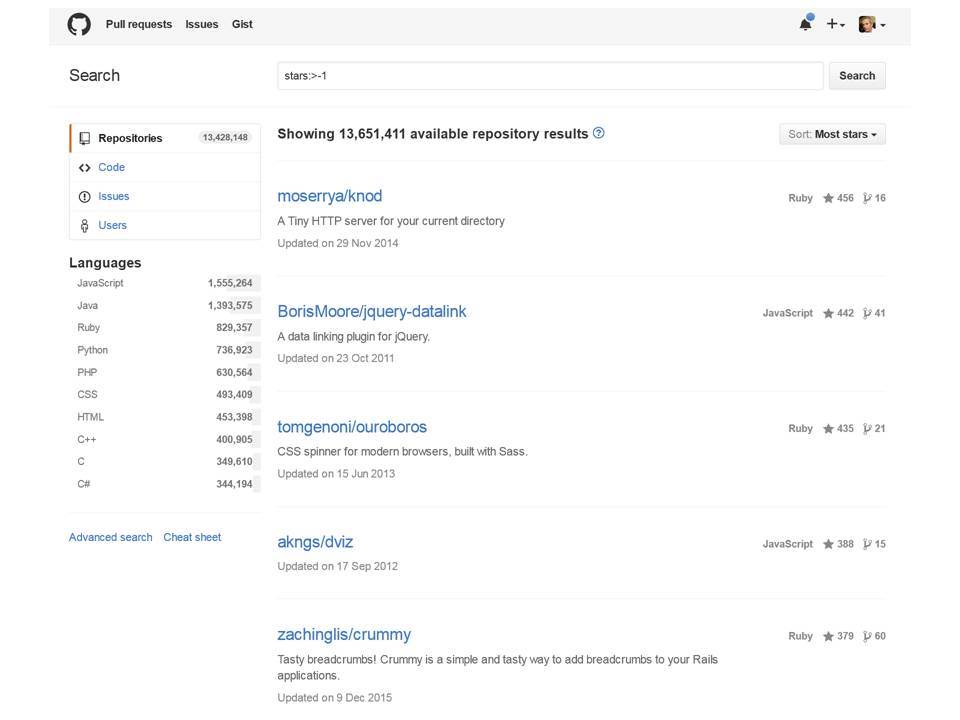Filter by CSS language
960x720 pixels.
pos(165,394)
